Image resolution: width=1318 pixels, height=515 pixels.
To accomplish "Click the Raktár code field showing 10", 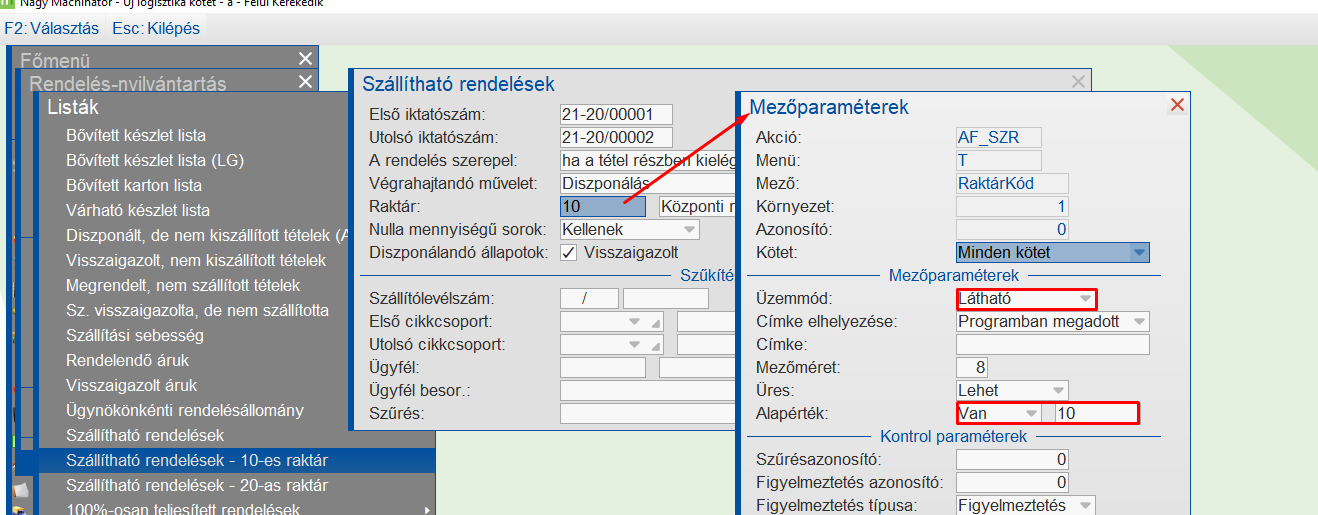I will 603,207.
